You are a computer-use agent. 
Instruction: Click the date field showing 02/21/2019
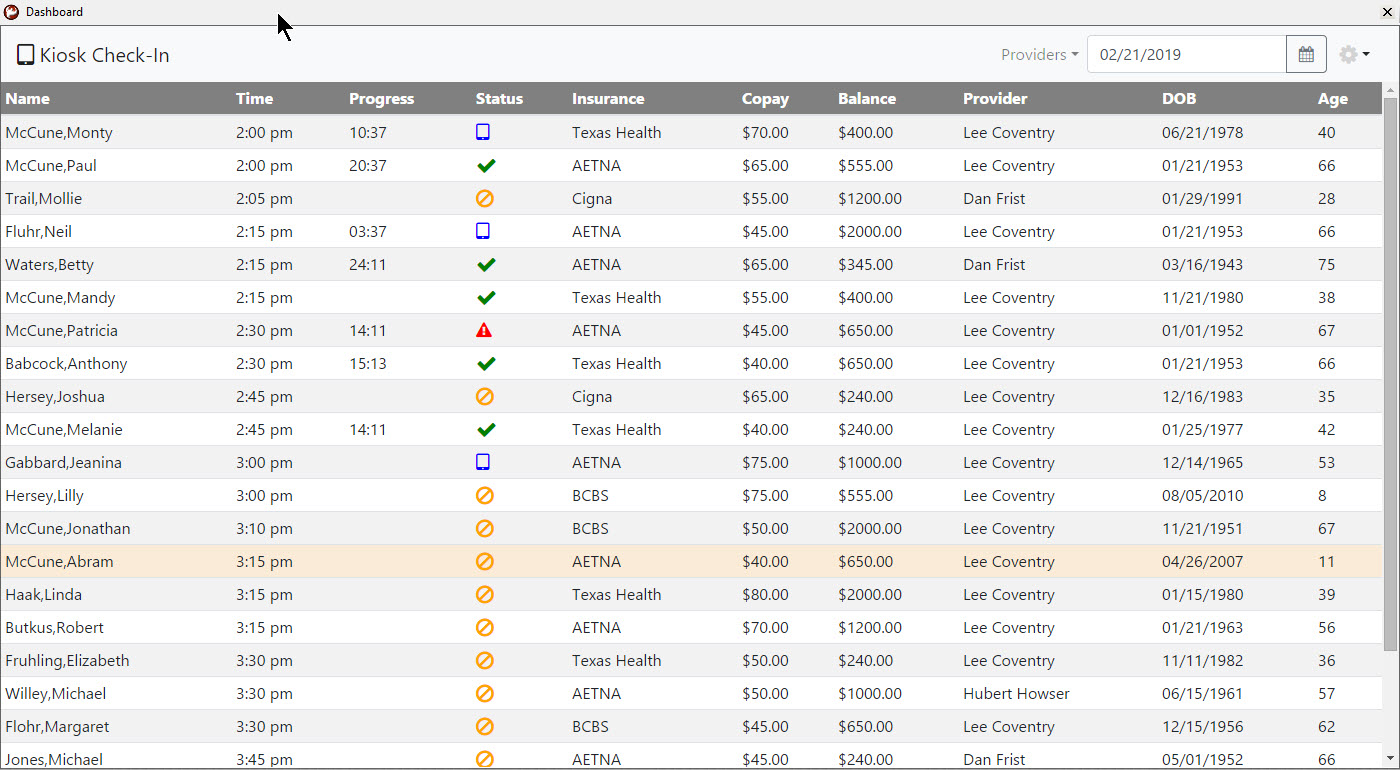coord(1186,55)
